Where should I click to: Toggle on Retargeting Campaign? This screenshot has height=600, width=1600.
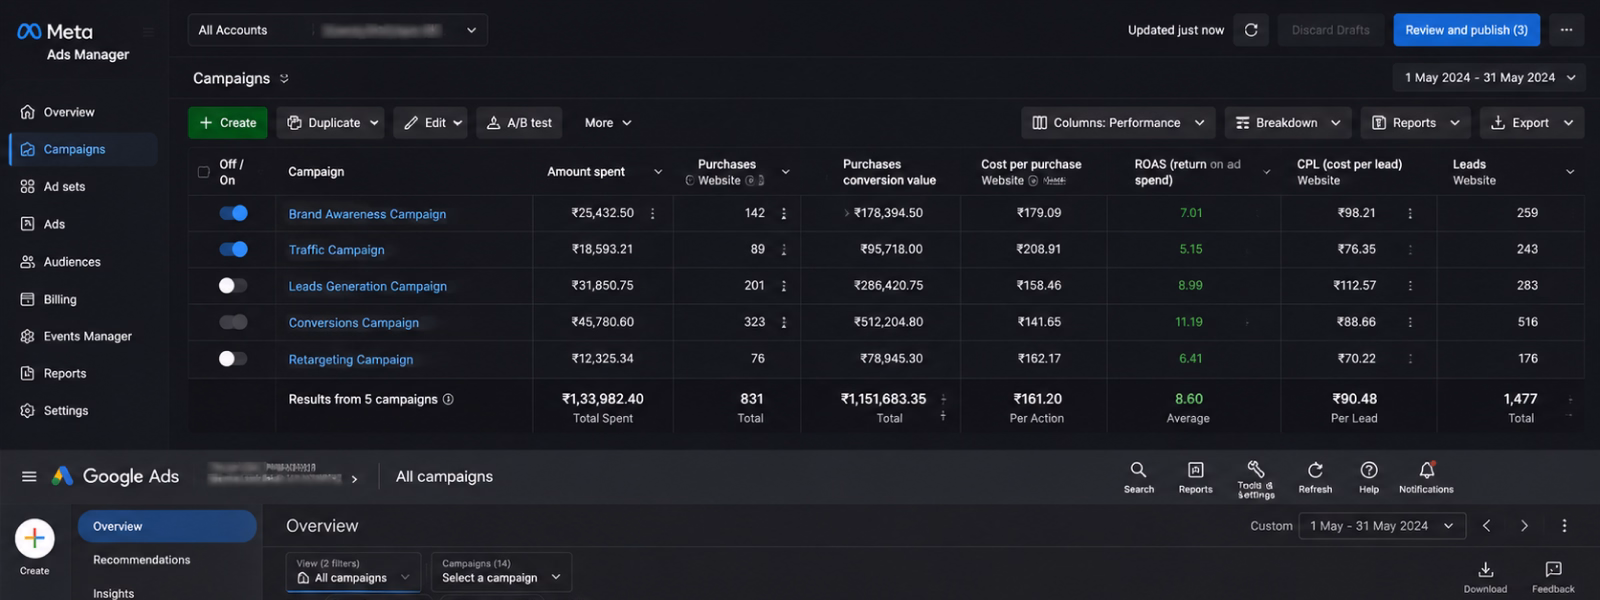pyautogui.click(x=233, y=358)
